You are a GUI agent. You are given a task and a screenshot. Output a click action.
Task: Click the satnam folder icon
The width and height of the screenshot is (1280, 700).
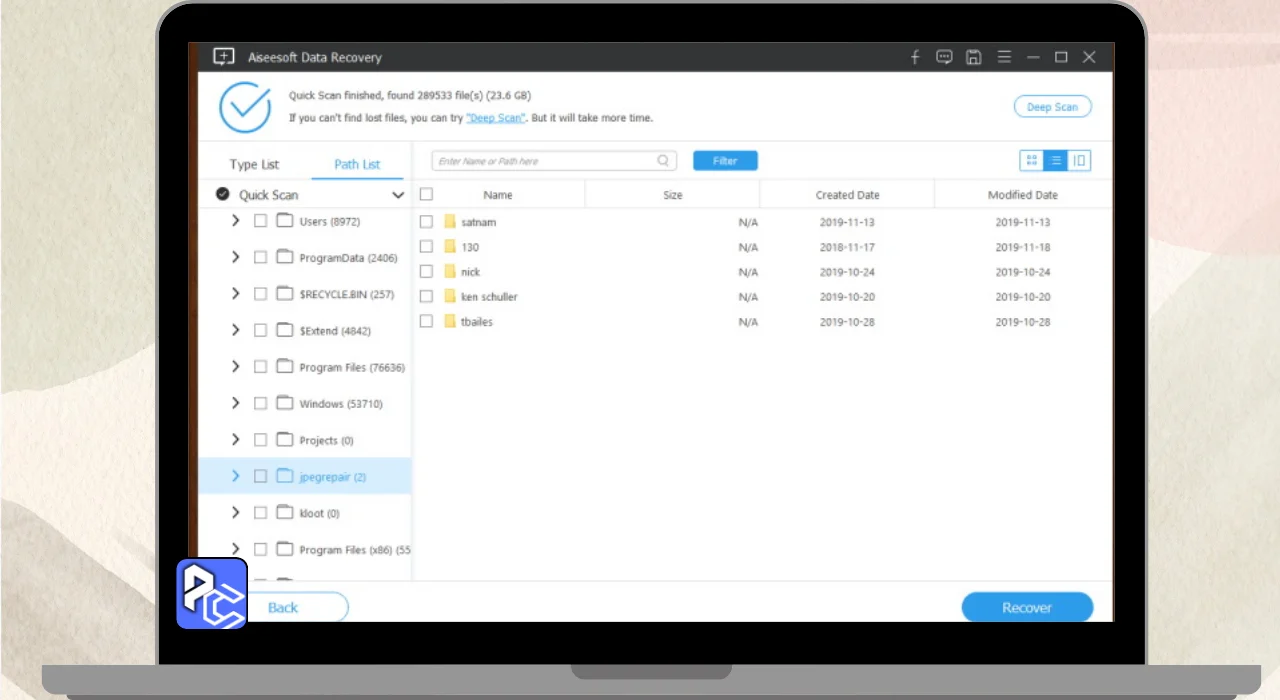coord(450,222)
